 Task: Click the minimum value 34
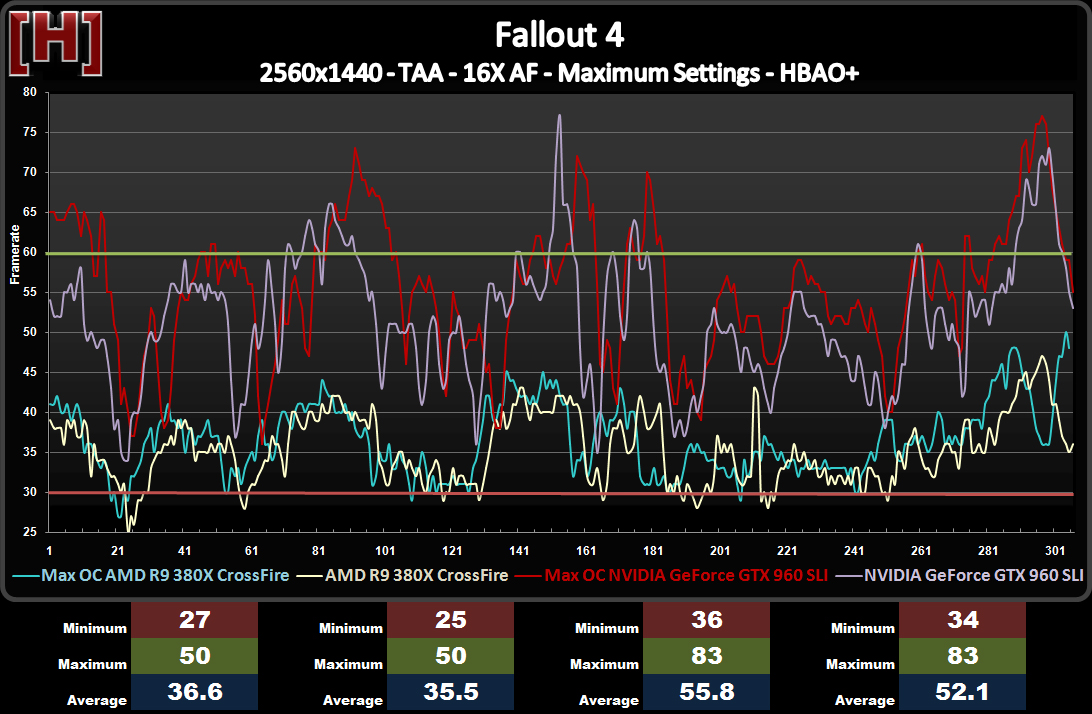tap(962, 620)
